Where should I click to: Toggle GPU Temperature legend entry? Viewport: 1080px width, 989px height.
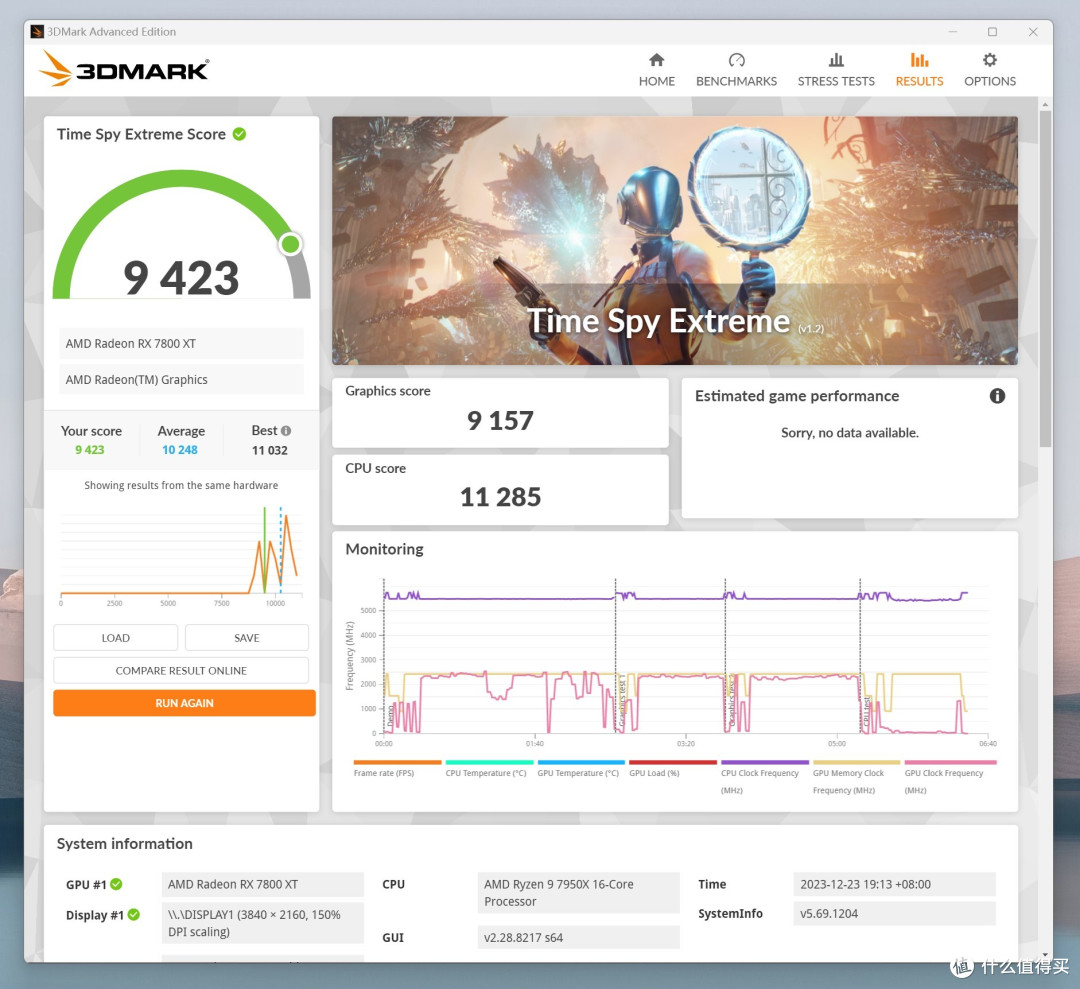pyautogui.click(x=581, y=769)
